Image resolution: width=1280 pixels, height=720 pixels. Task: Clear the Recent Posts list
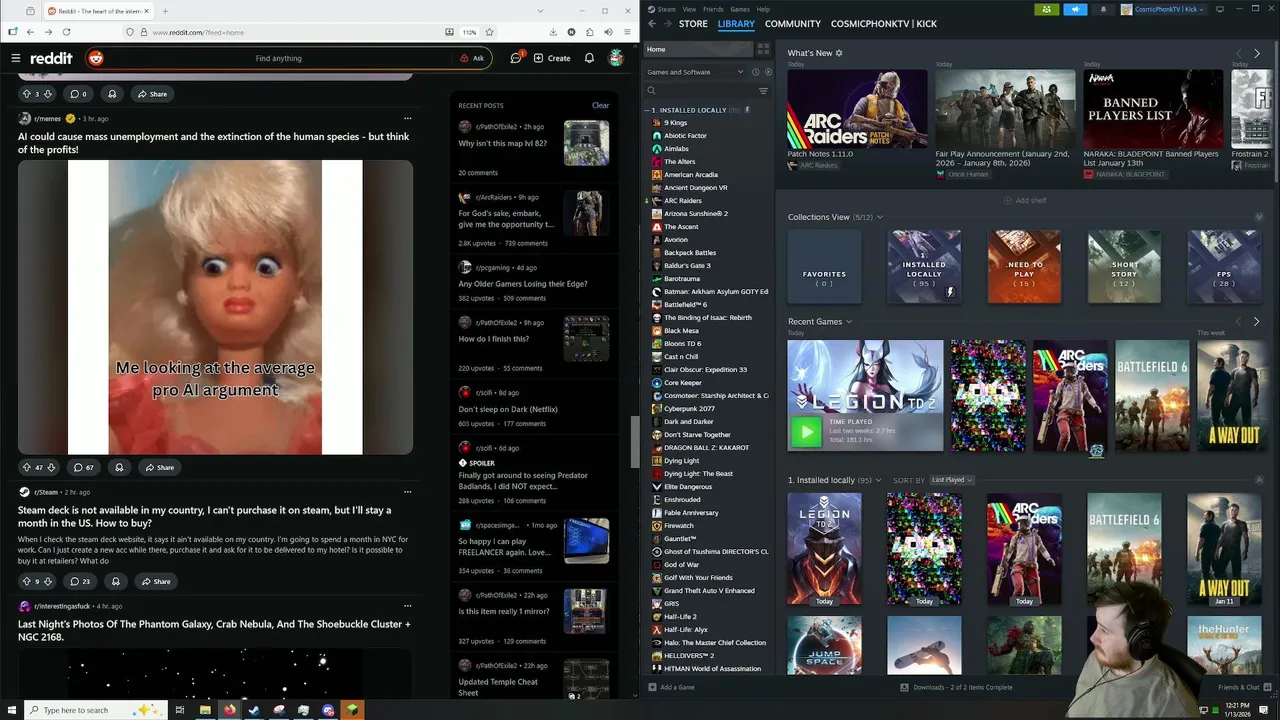(x=600, y=105)
